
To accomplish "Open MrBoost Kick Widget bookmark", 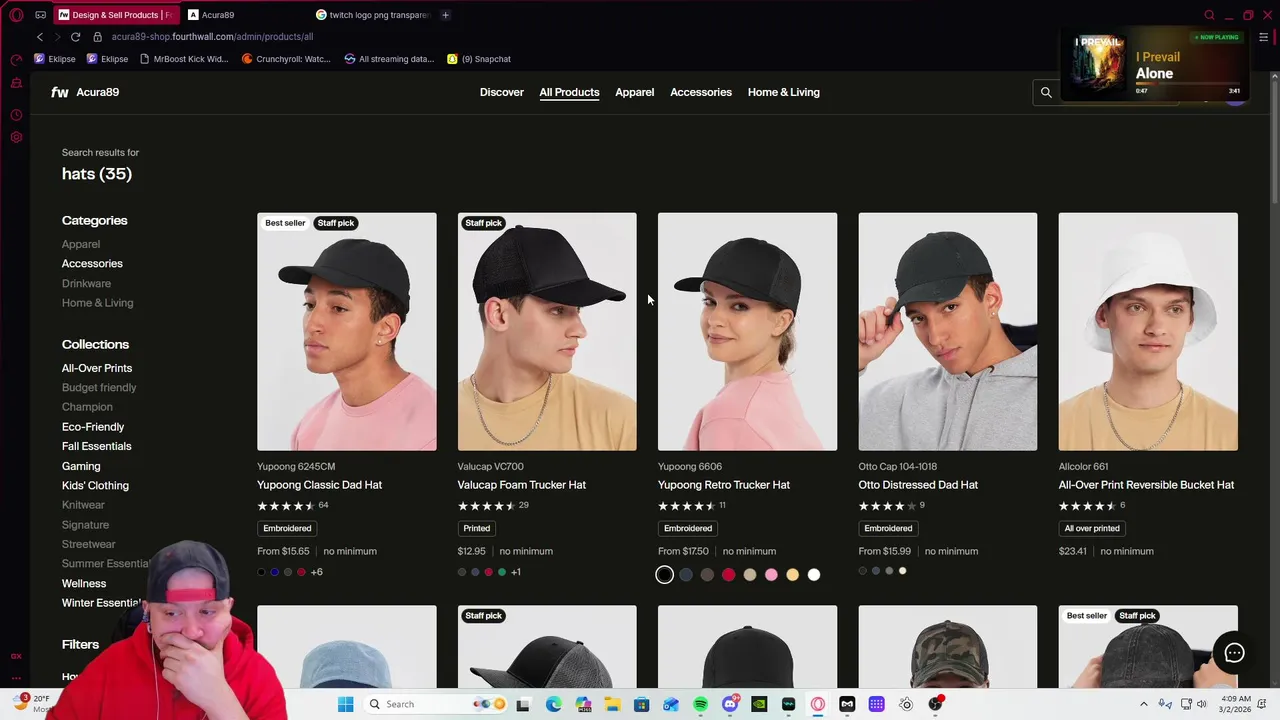I will tap(184, 59).
